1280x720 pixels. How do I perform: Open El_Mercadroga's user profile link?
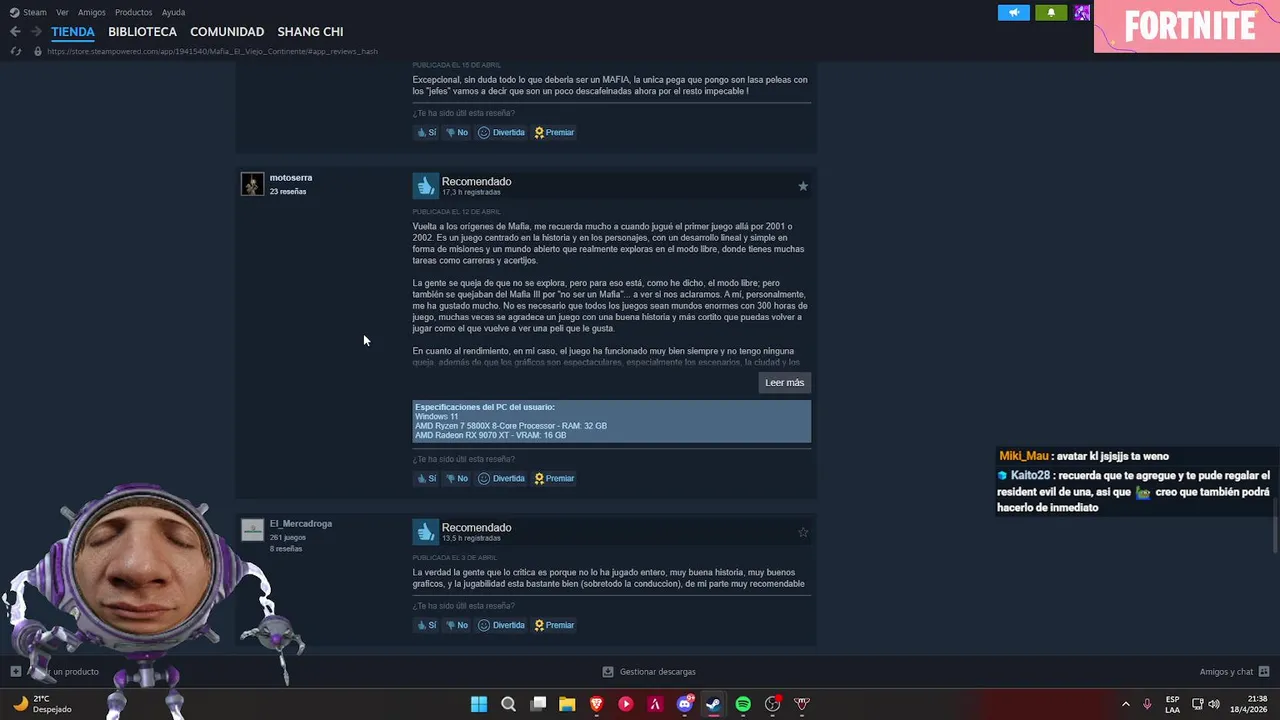(x=301, y=524)
